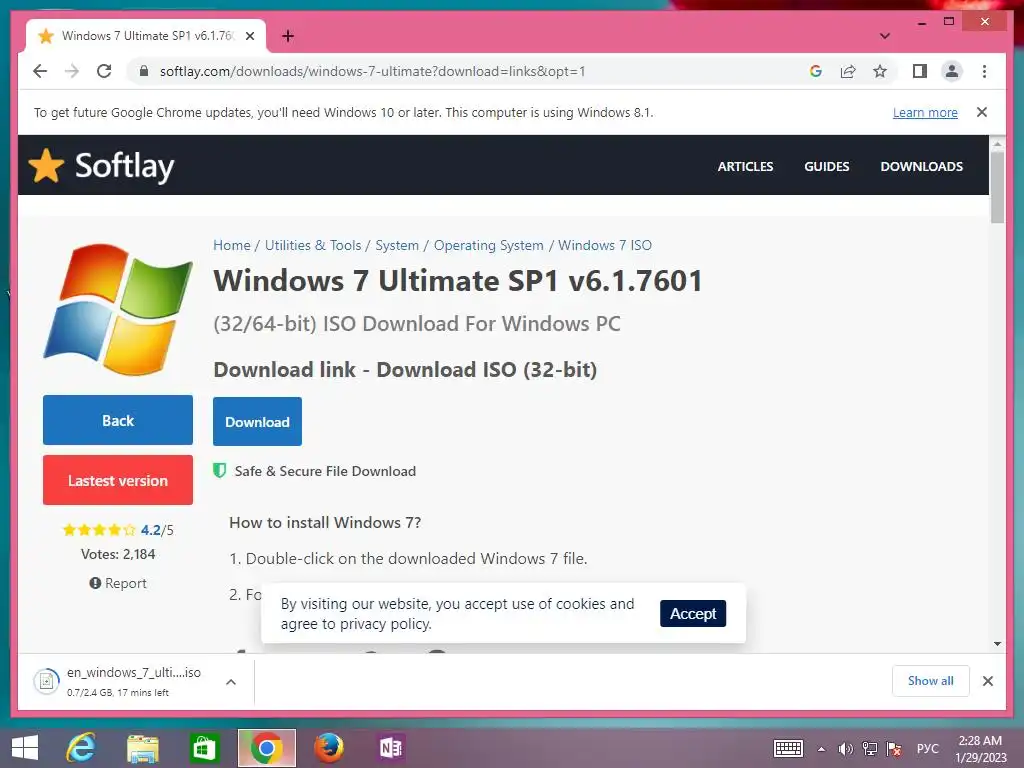1024x768 pixels.
Task: Open the Operating System breadcrumb
Action: [488, 246]
